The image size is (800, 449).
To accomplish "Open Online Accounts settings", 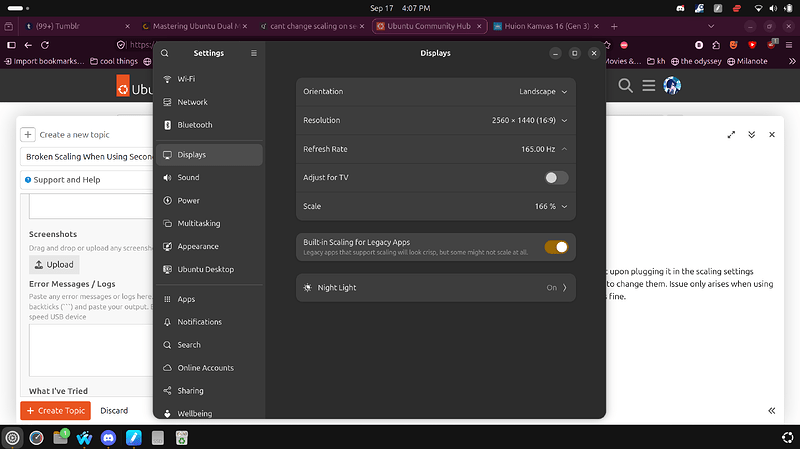I will click(209, 368).
